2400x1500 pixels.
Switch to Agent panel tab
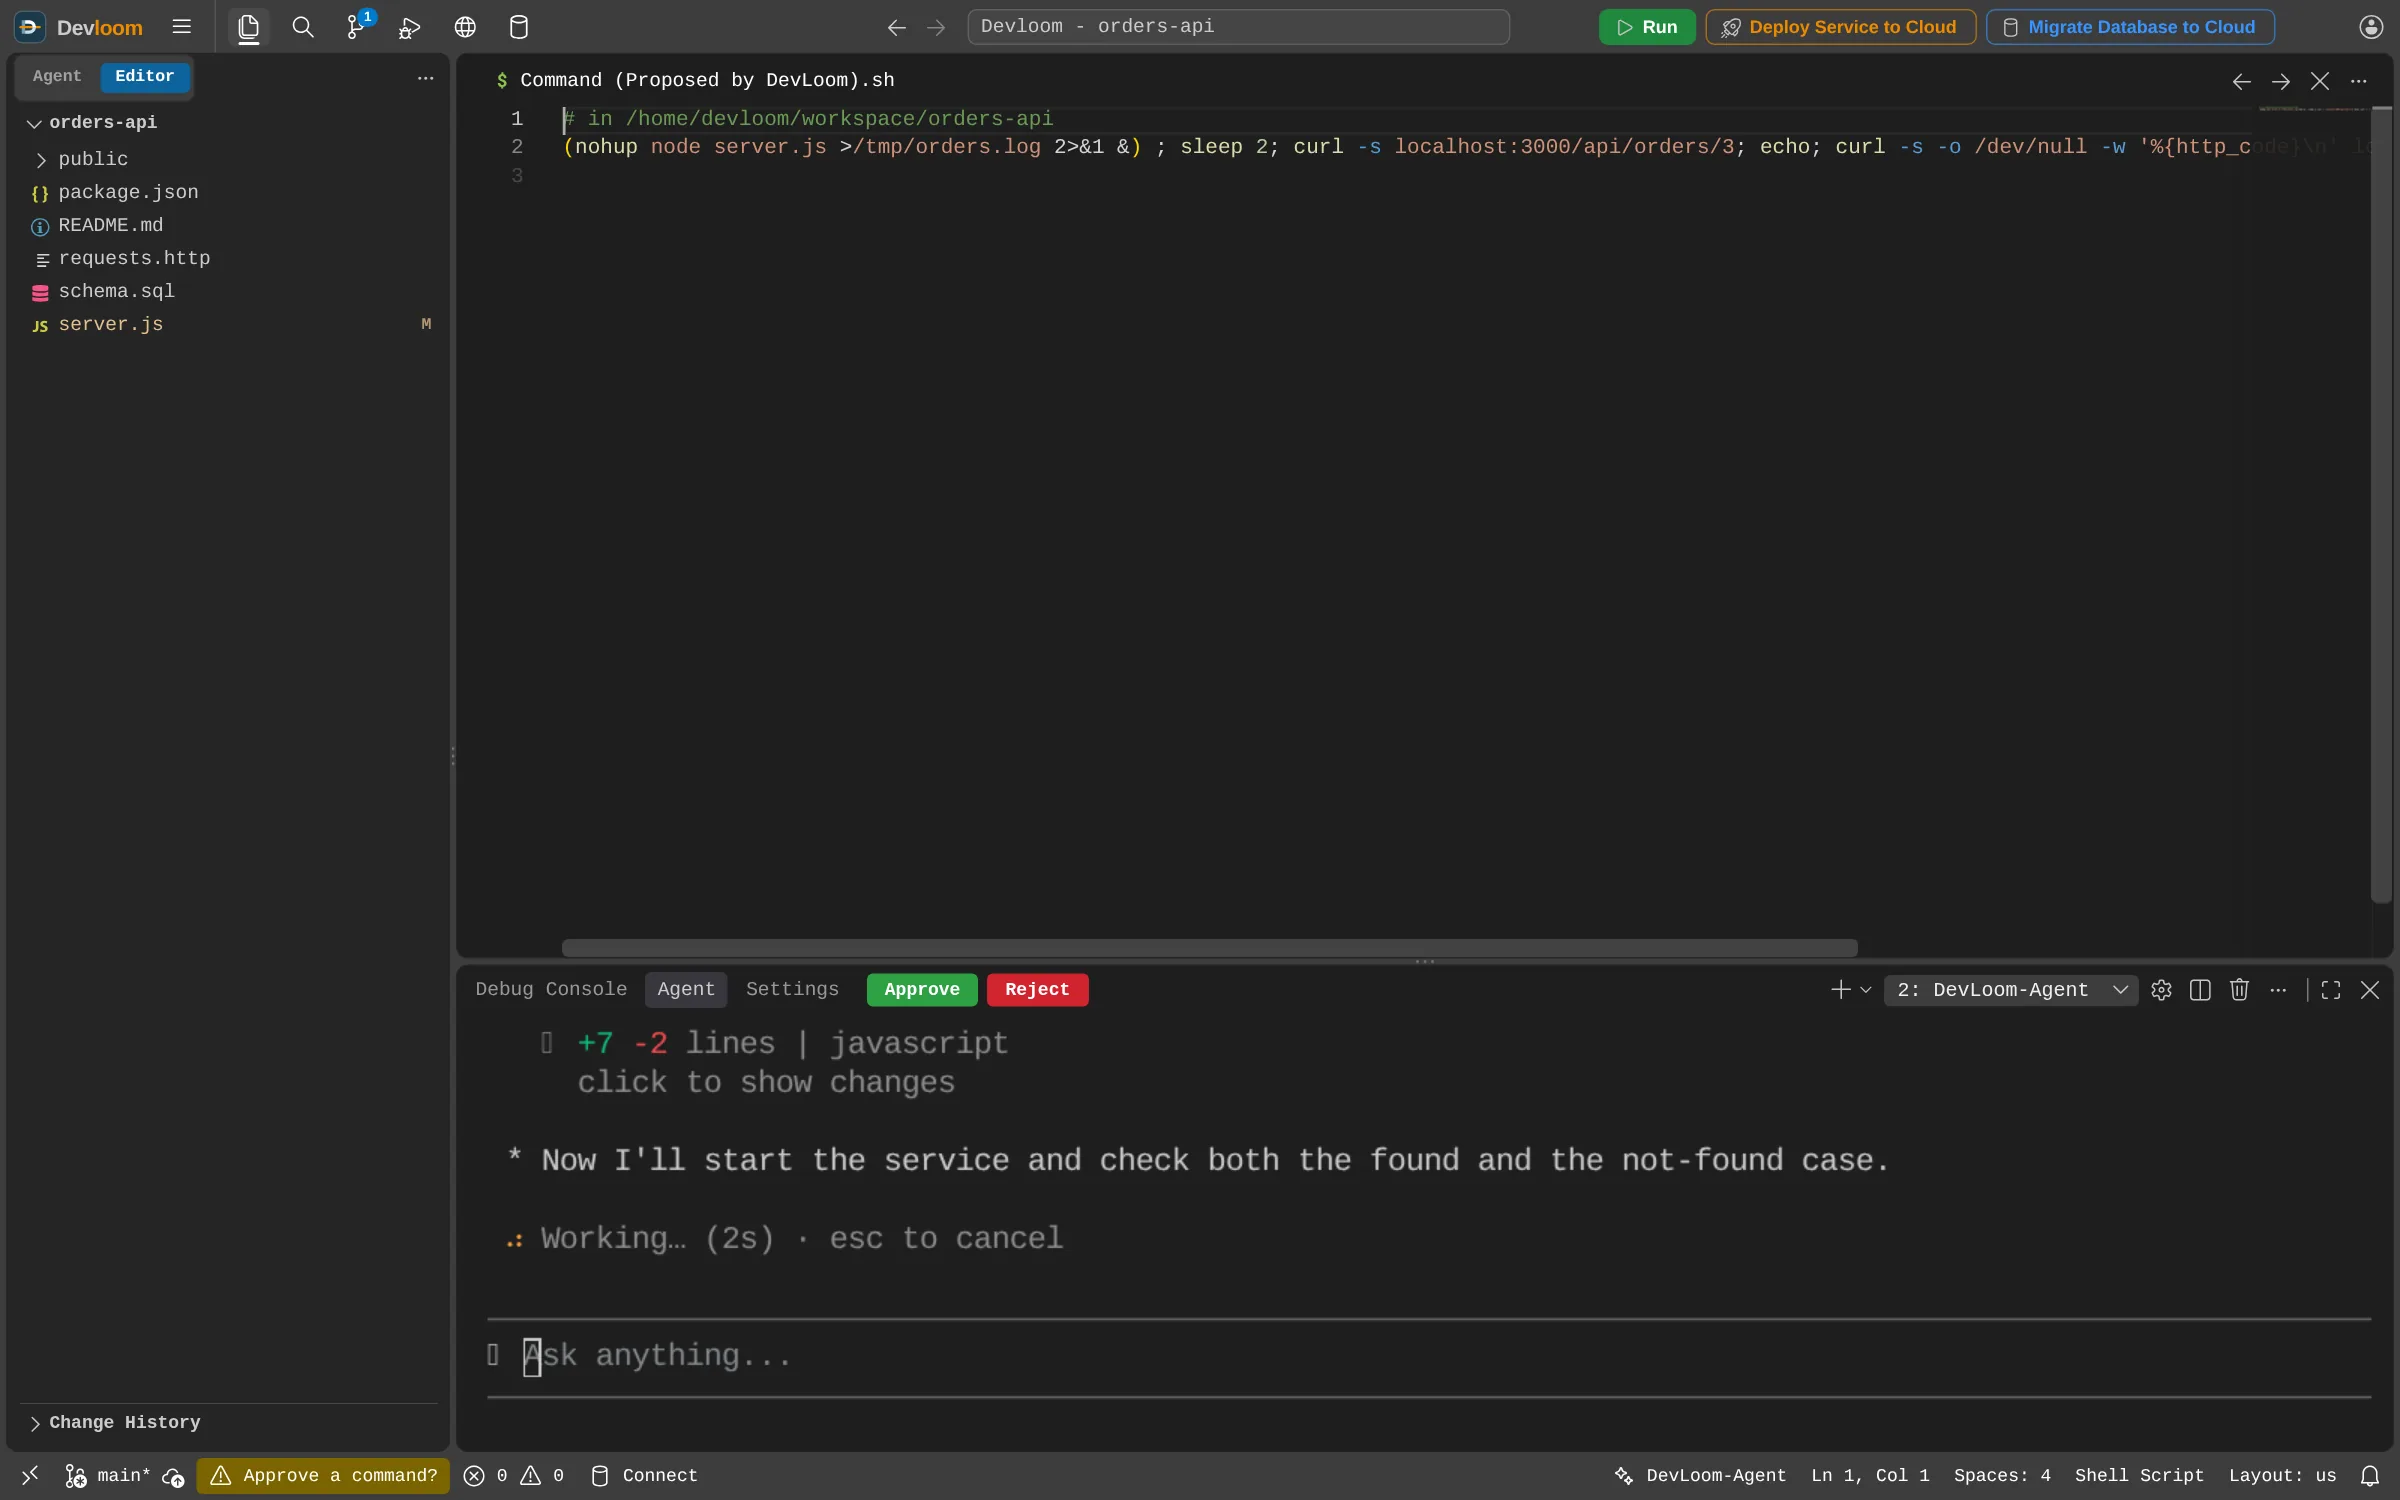point(686,990)
